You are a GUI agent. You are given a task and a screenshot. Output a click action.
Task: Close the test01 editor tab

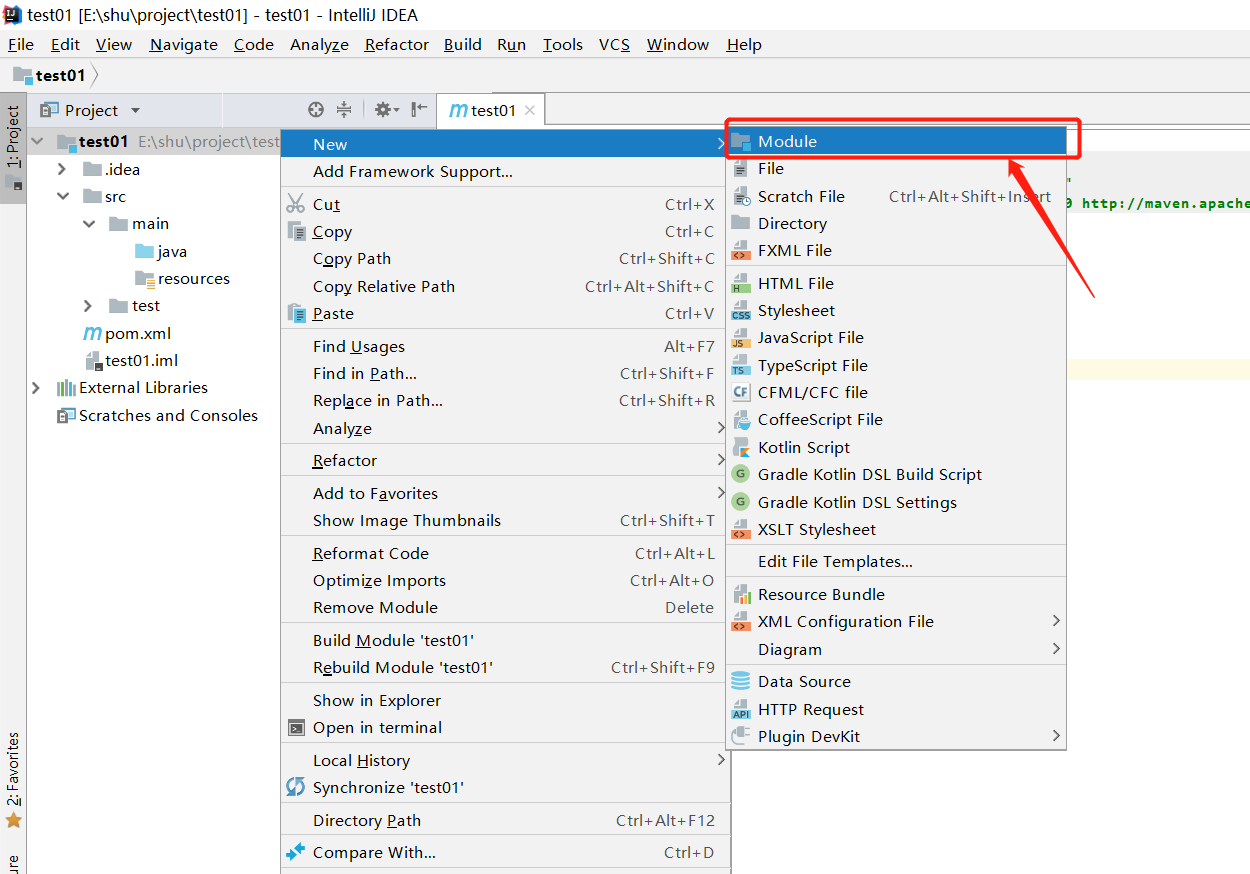(530, 111)
